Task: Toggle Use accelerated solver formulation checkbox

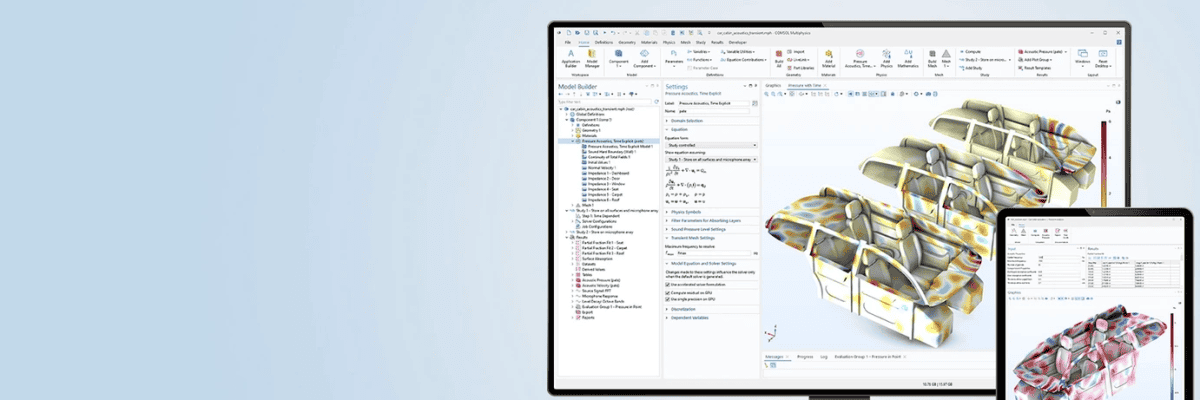Action: [x=668, y=285]
